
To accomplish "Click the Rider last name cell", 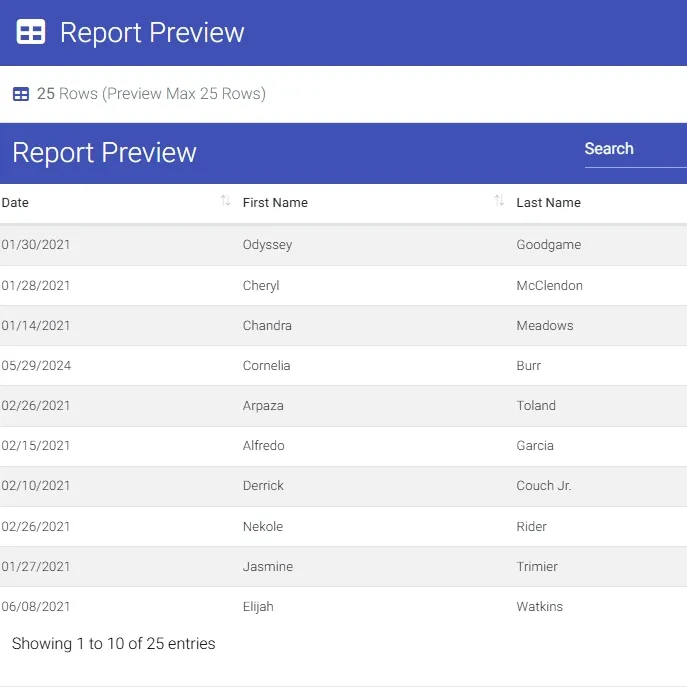I will pos(531,526).
